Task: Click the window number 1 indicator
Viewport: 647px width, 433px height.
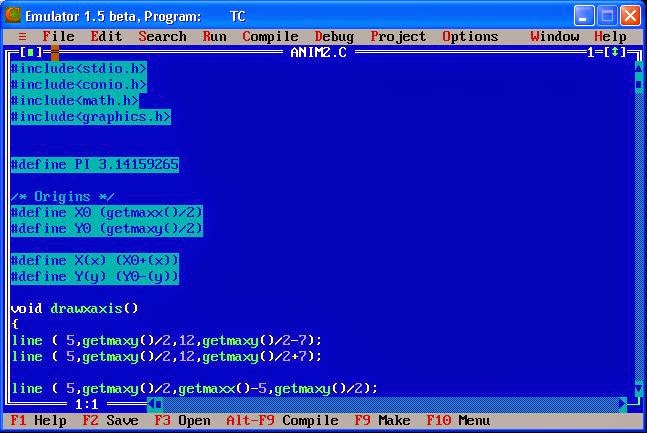Action: click(590, 52)
